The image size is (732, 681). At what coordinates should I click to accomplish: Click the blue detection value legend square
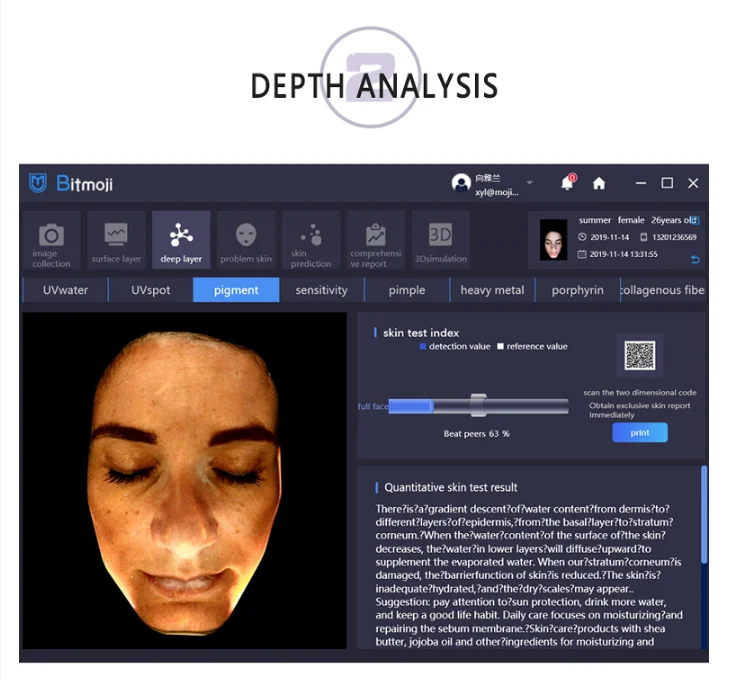pos(422,346)
